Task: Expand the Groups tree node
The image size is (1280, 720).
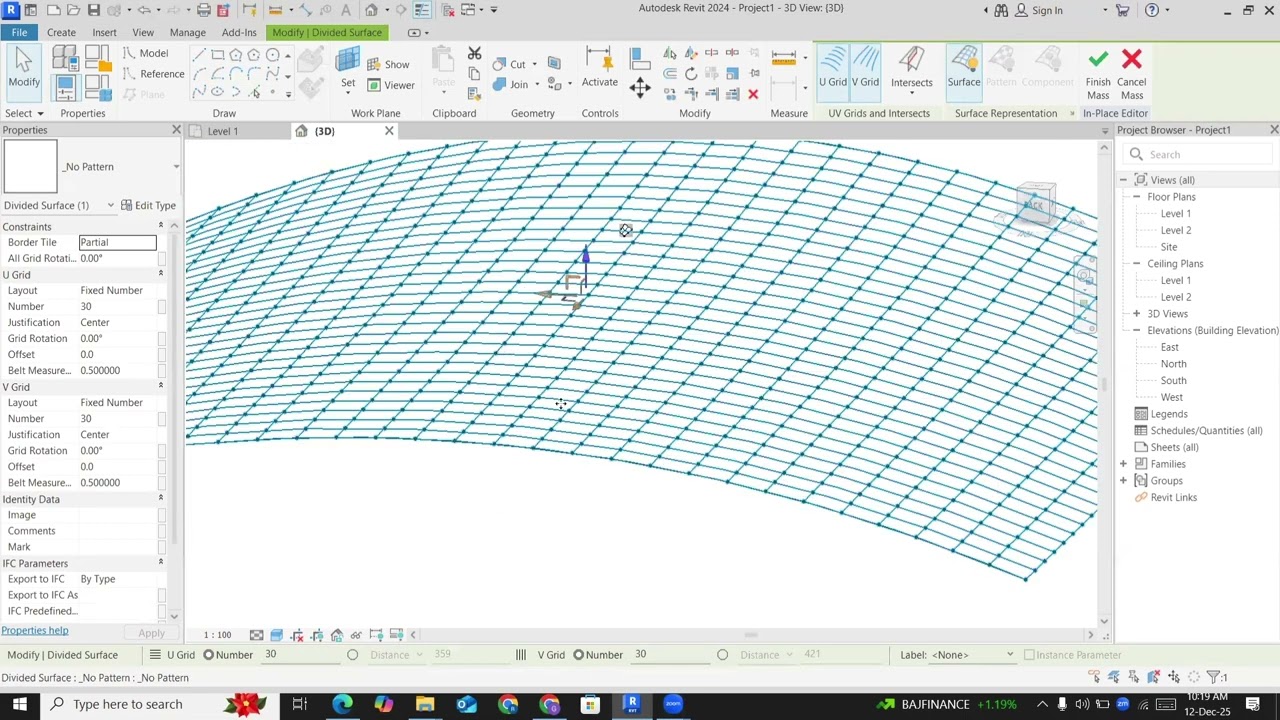Action: [1123, 481]
